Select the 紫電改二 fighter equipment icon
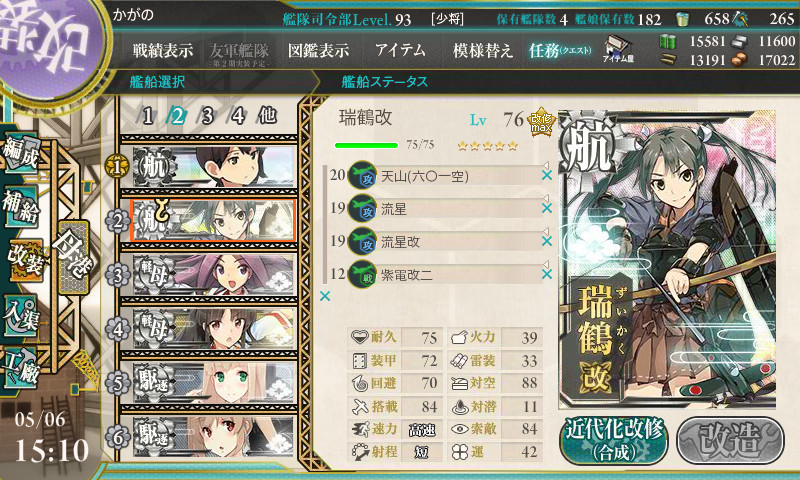This screenshot has height=480, width=800. tap(362, 274)
